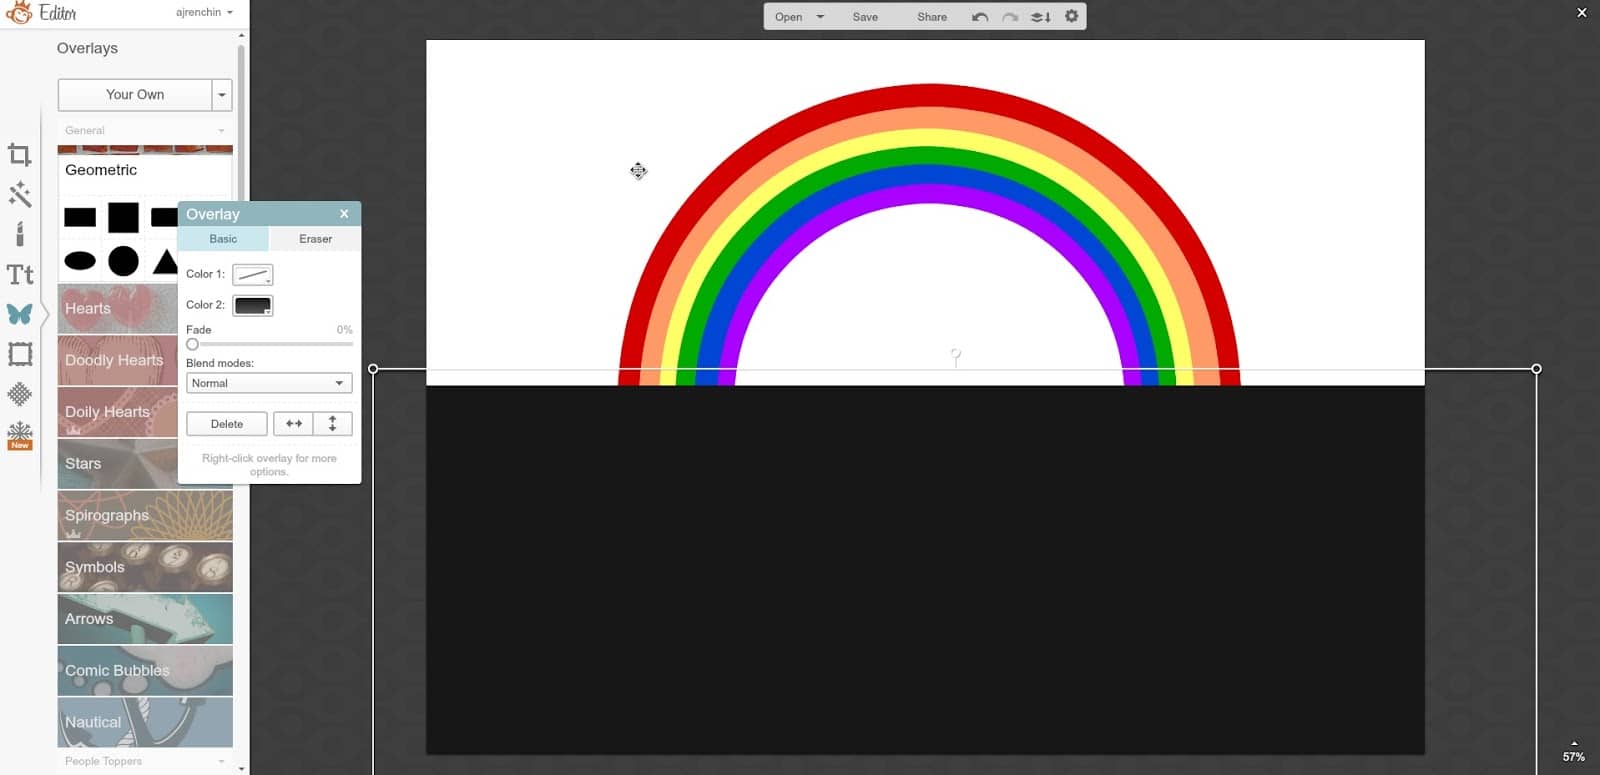Switch to the Eraser tab
Image resolution: width=1600 pixels, height=775 pixels.
tap(315, 239)
